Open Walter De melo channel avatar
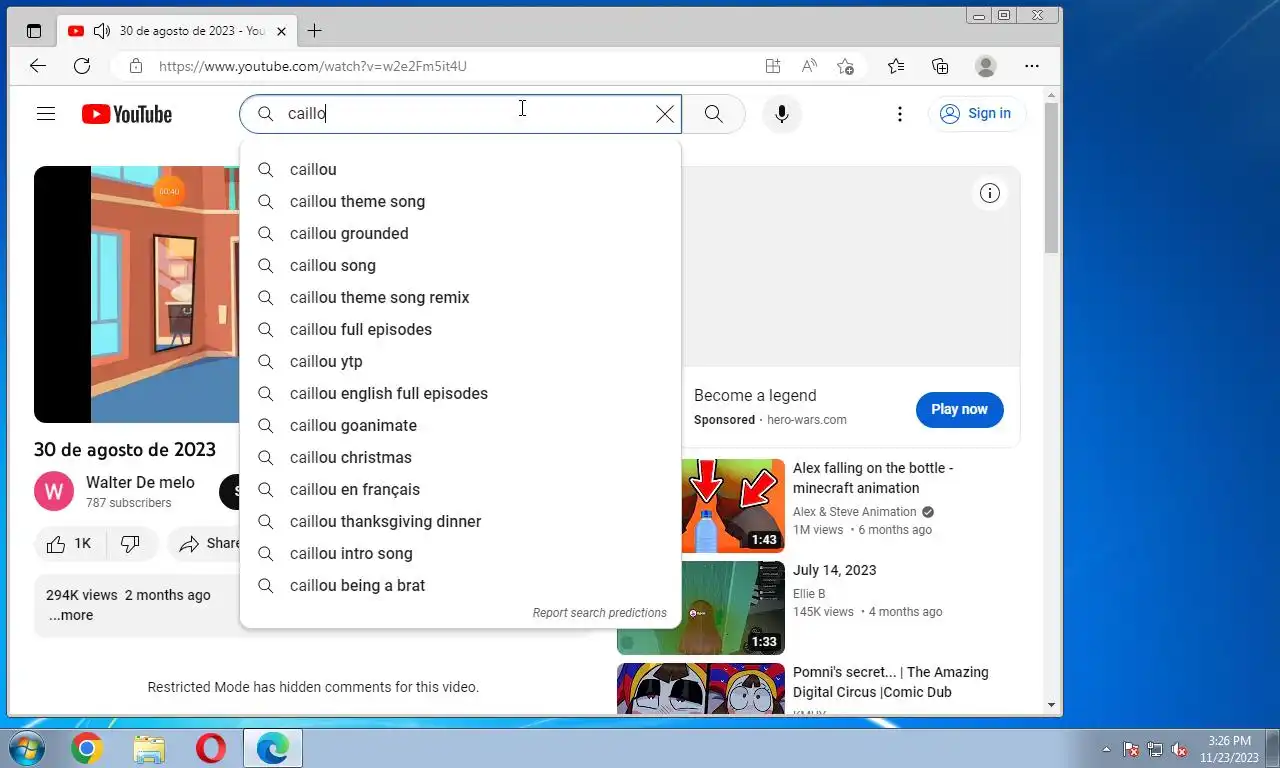The width and height of the screenshot is (1280, 768). pos(54,491)
